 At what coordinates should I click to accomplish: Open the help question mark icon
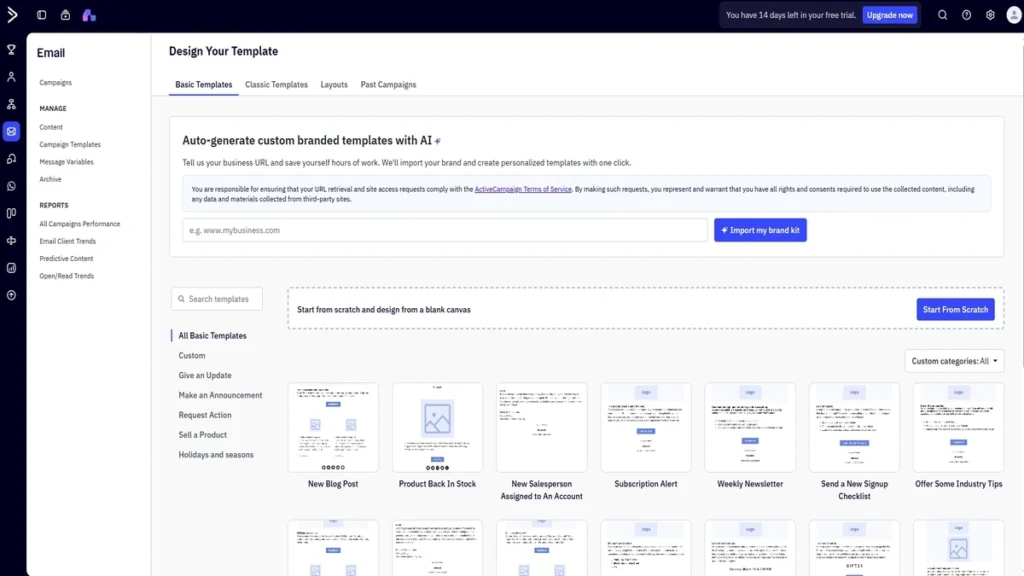pos(967,15)
